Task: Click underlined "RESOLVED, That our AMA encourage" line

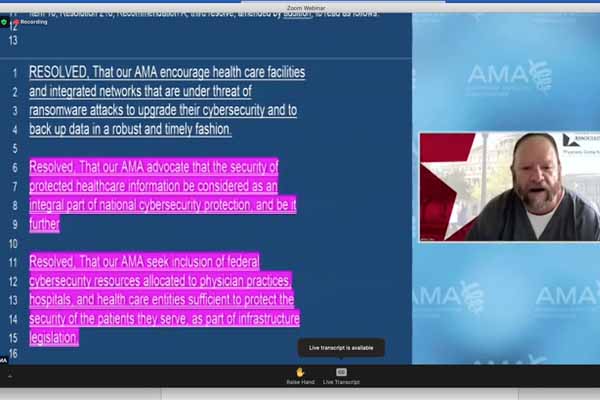Action: tap(167, 73)
